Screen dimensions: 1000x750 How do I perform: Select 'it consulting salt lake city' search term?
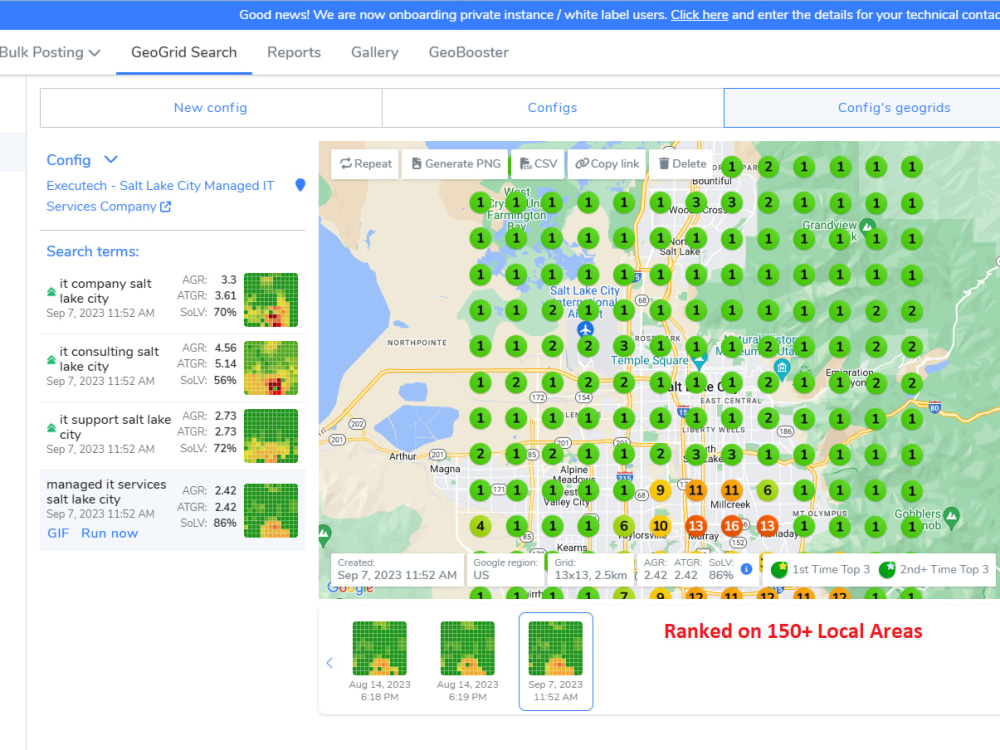pos(109,359)
